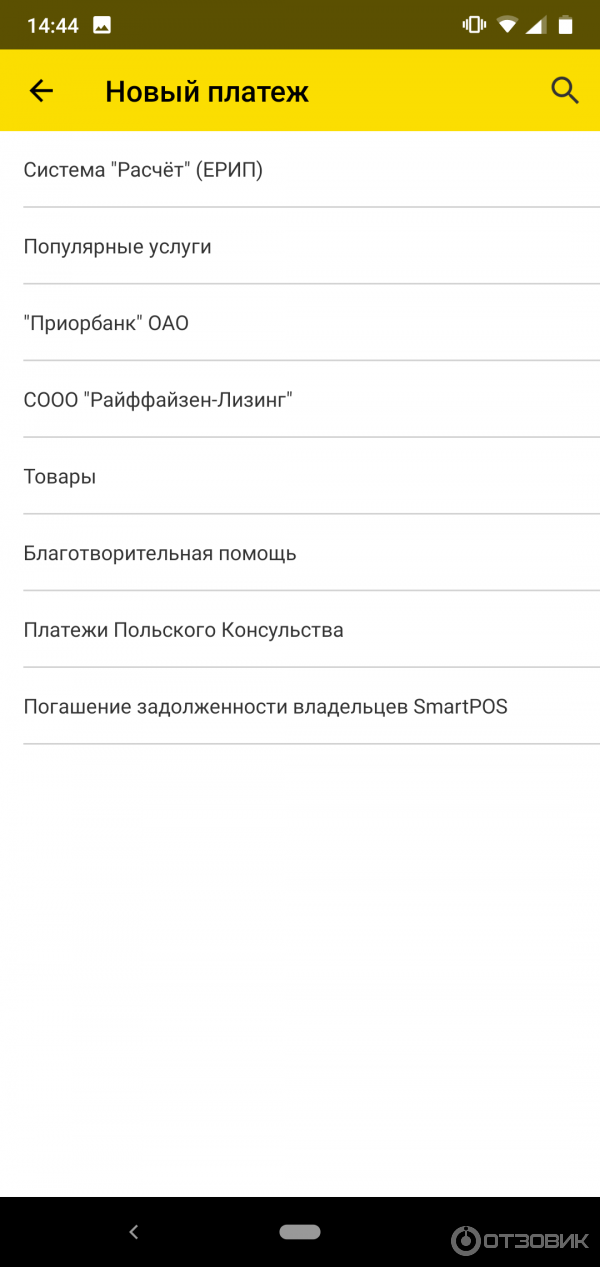Viewport: 600px width, 1267px height.
Task: Click the Отзовик watermark logo
Action: click(x=521, y=1240)
